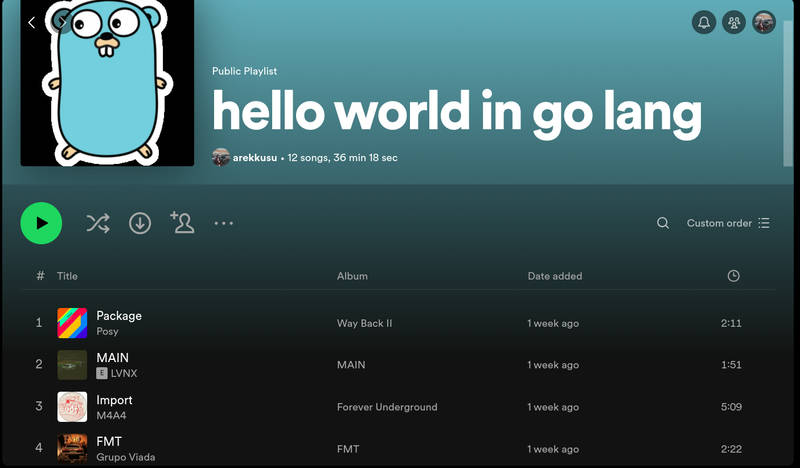
Task: Click the small arekkusu avatar picture
Action: [220, 157]
